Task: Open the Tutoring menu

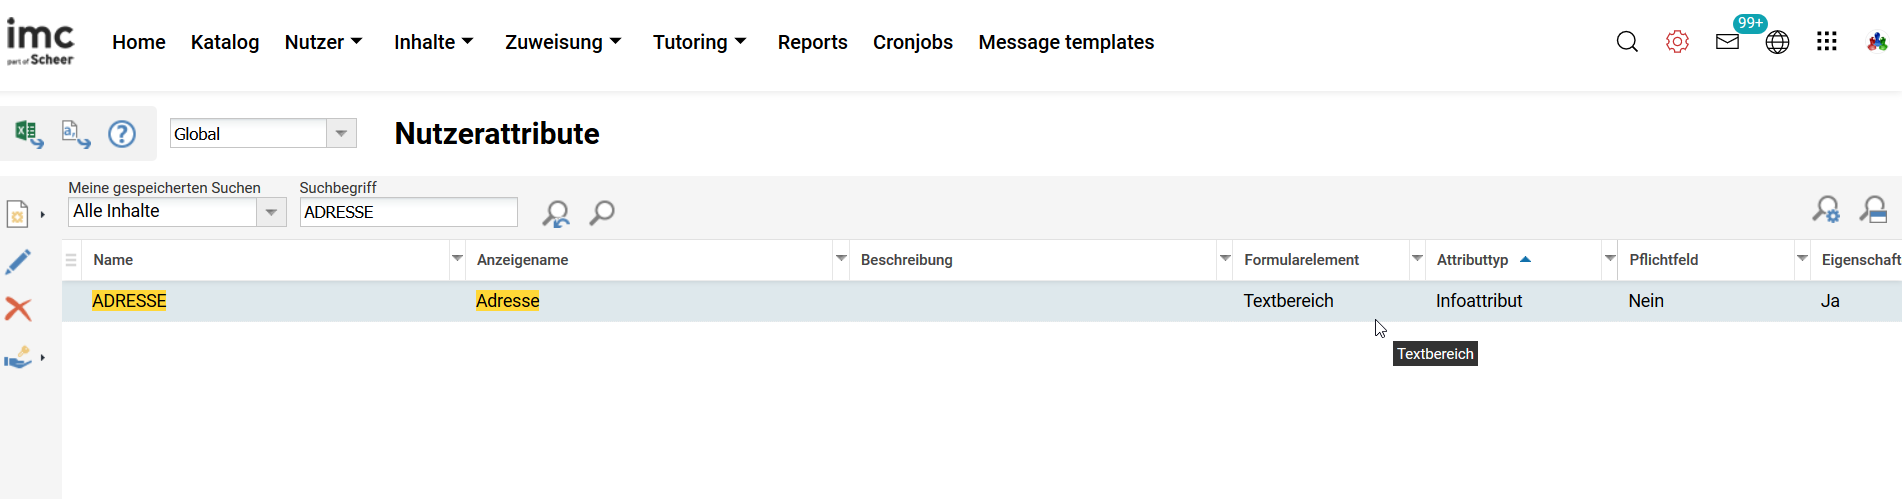Action: pyautogui.click(x=699, y=42)
